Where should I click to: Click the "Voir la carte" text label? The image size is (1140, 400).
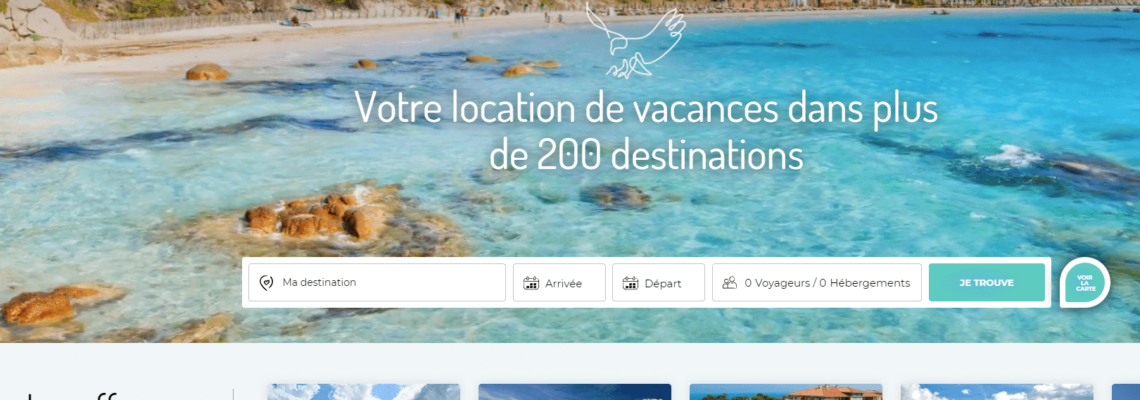[1085, 283]
